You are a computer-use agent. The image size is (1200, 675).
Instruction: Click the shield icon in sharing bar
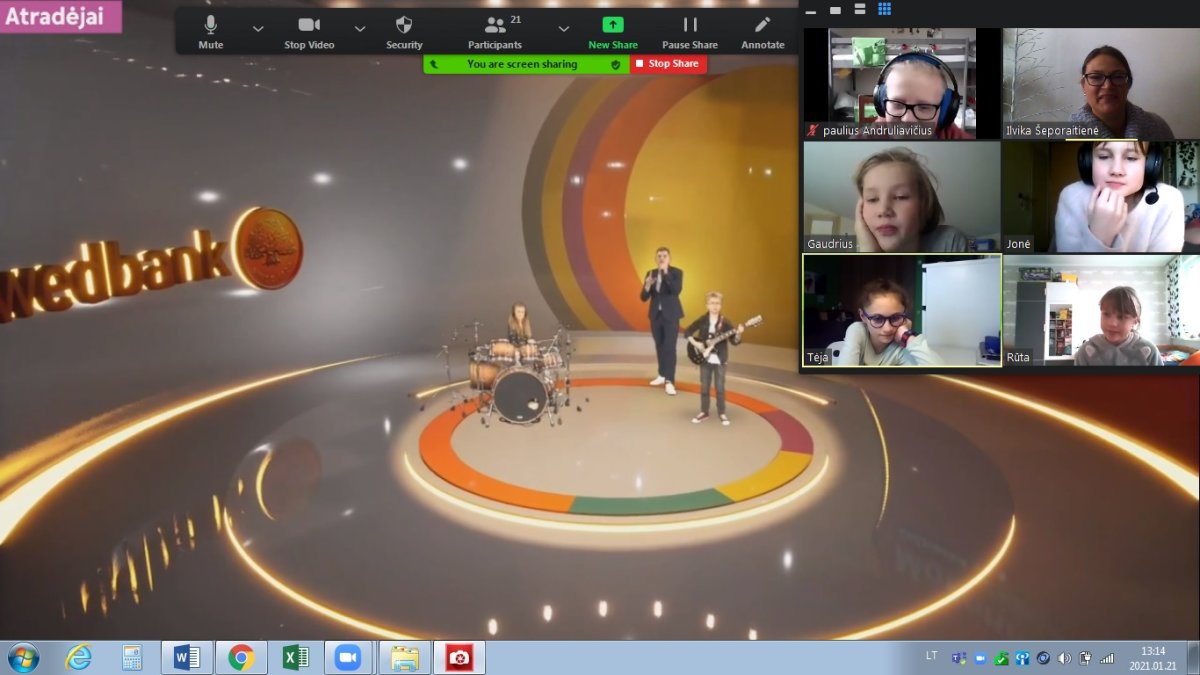point(616,64)
